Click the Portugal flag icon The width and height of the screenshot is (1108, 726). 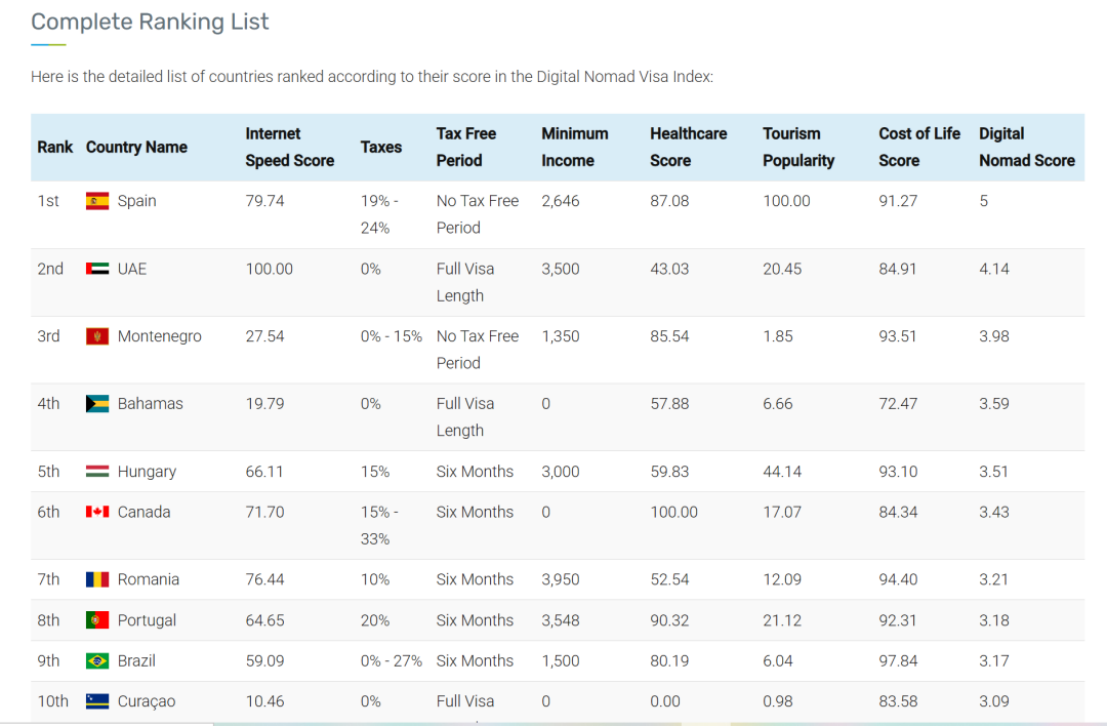tap(98, 620)
